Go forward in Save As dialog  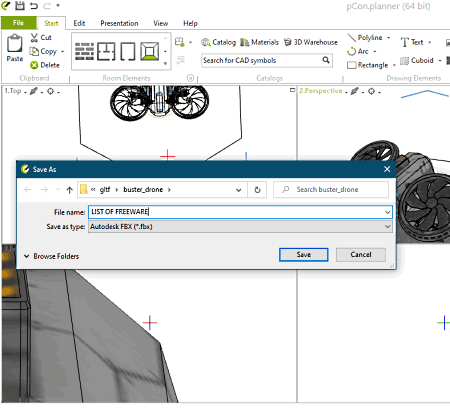(x=44, y=190)
